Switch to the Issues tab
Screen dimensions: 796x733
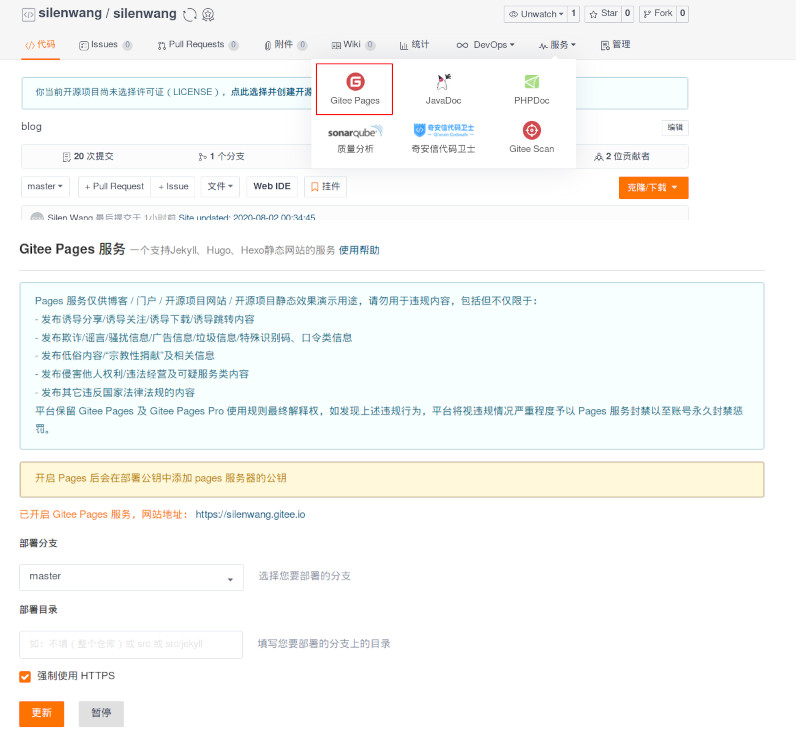click(106, 45)
